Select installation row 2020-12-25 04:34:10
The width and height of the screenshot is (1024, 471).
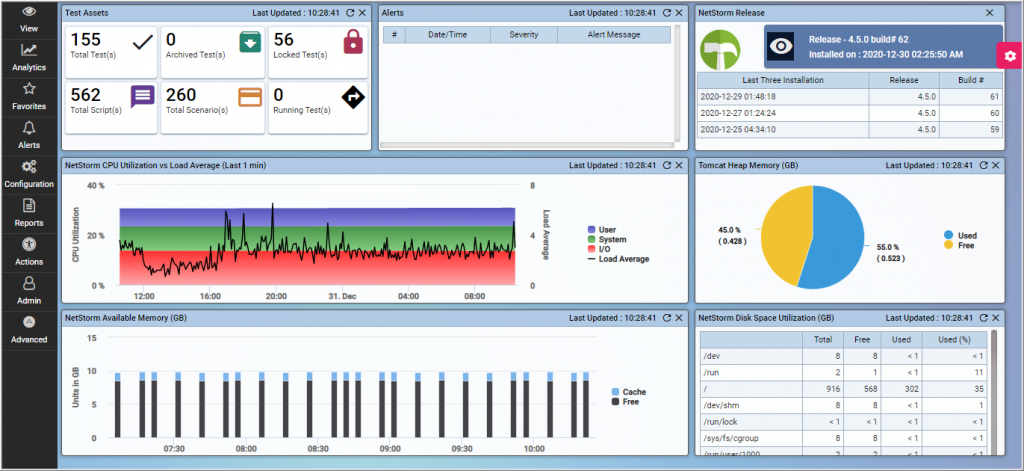[x=850, y=129]
